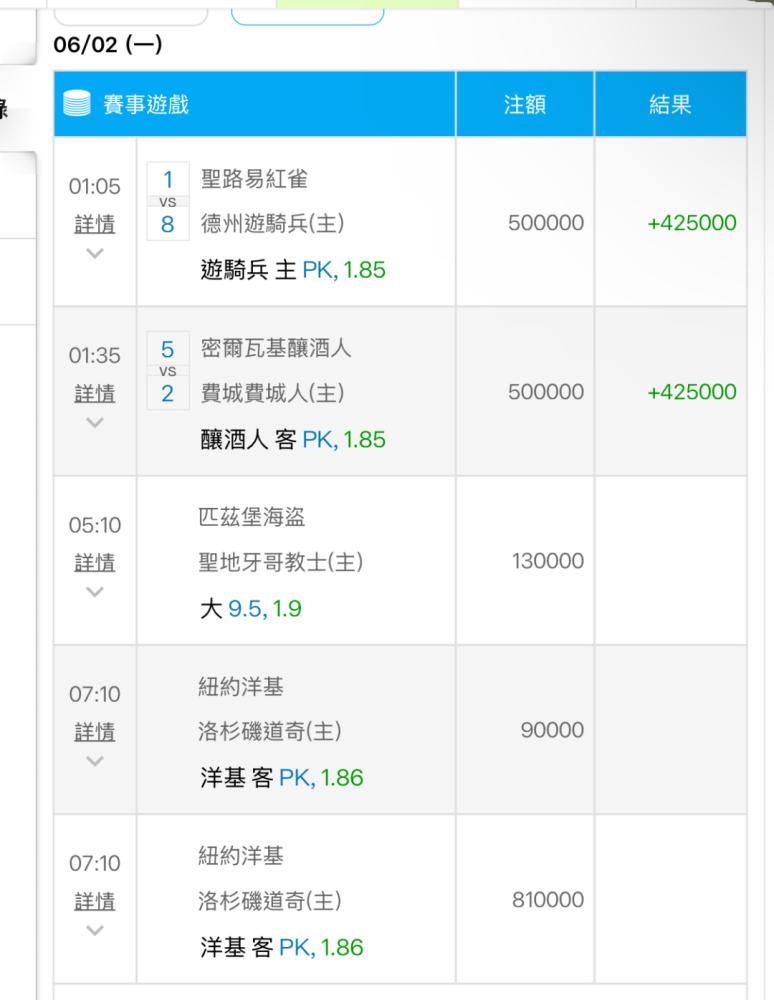774x1000 pixels.
Task: Click the +425000 result for 遊騎兵 bet
Action: tap(691, 223)
